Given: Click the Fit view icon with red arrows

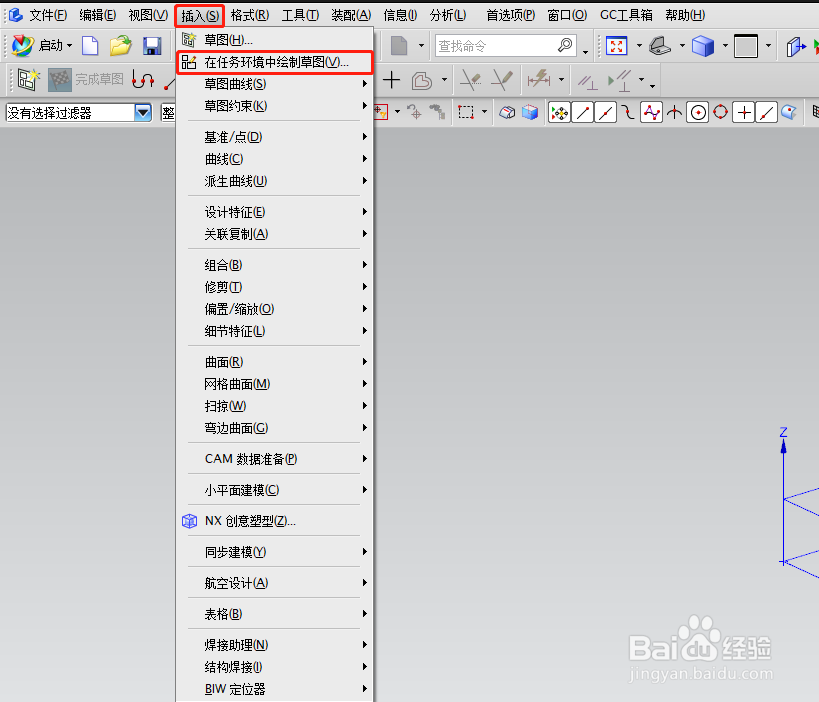Looking at the screenshot, I should (x=616, y=46).
